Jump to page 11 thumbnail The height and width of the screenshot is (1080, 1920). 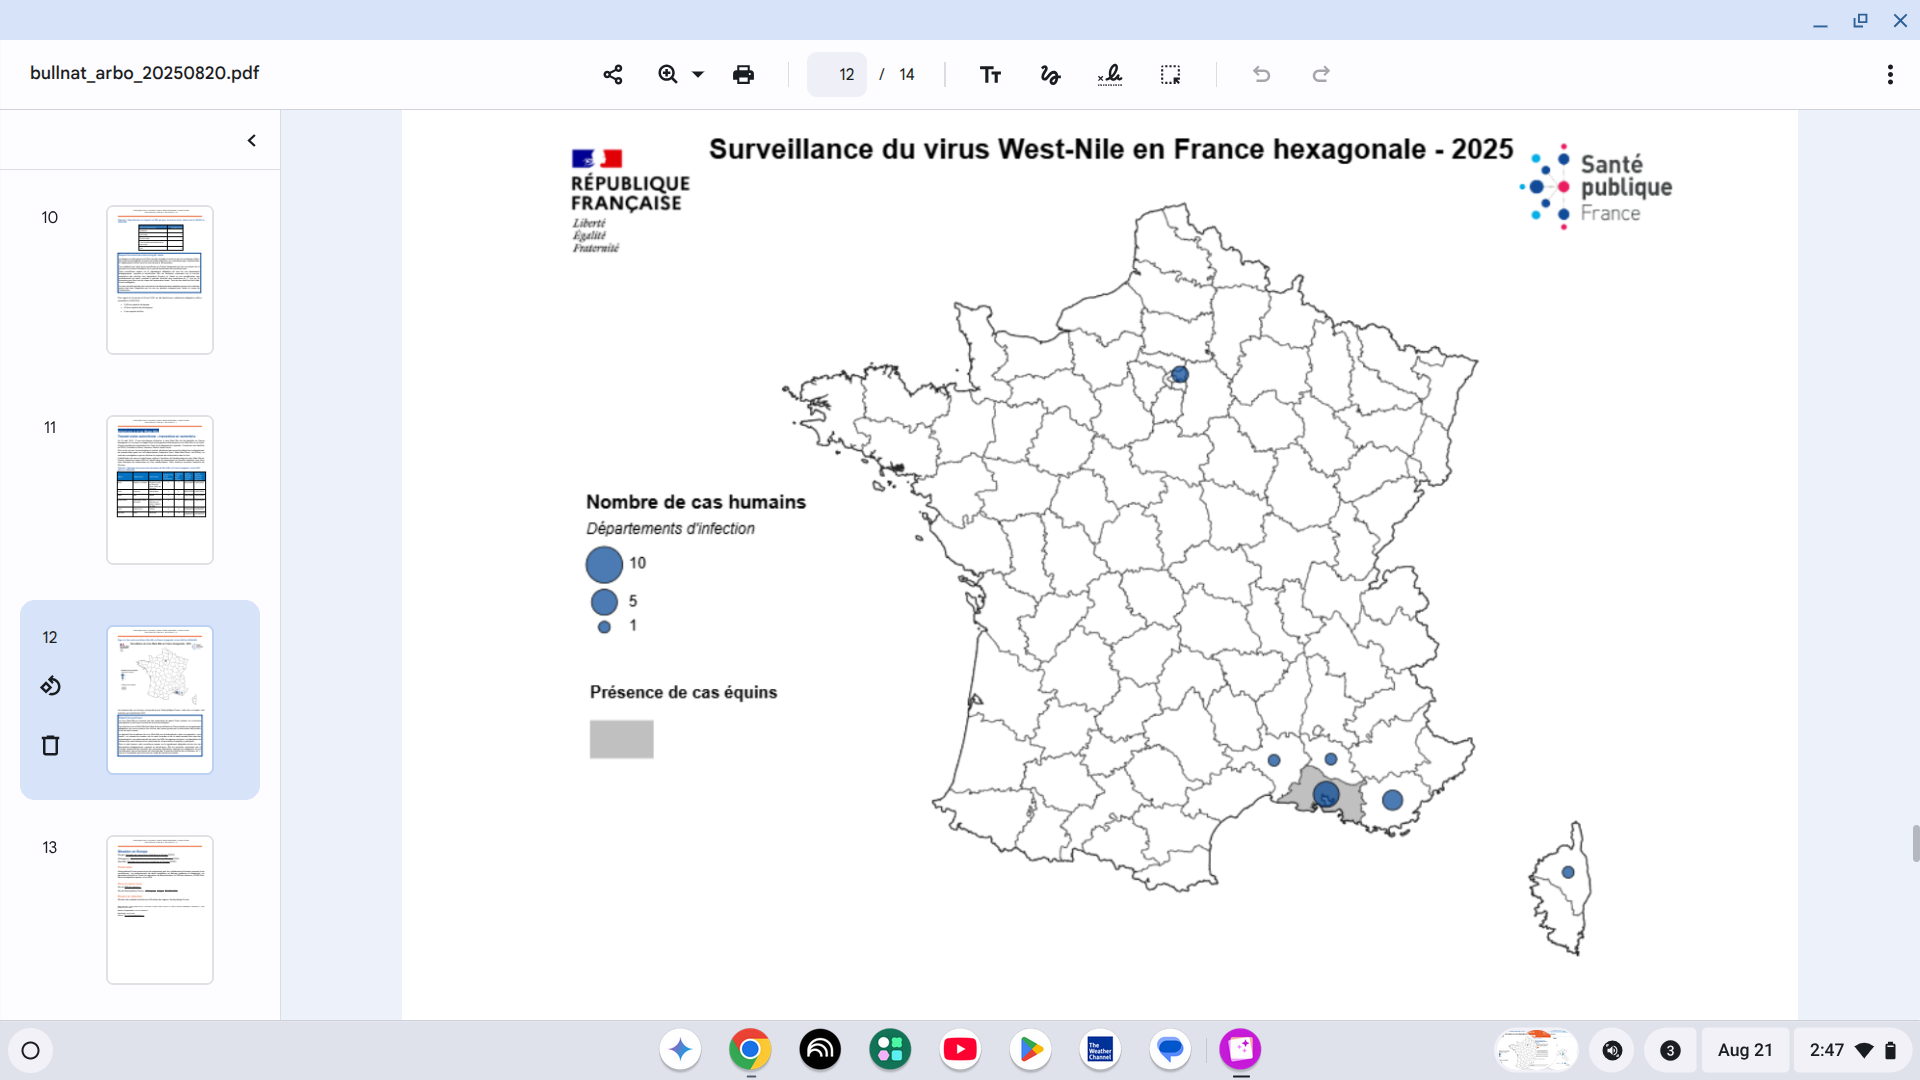pyautogui.click(x=160, y=490)
